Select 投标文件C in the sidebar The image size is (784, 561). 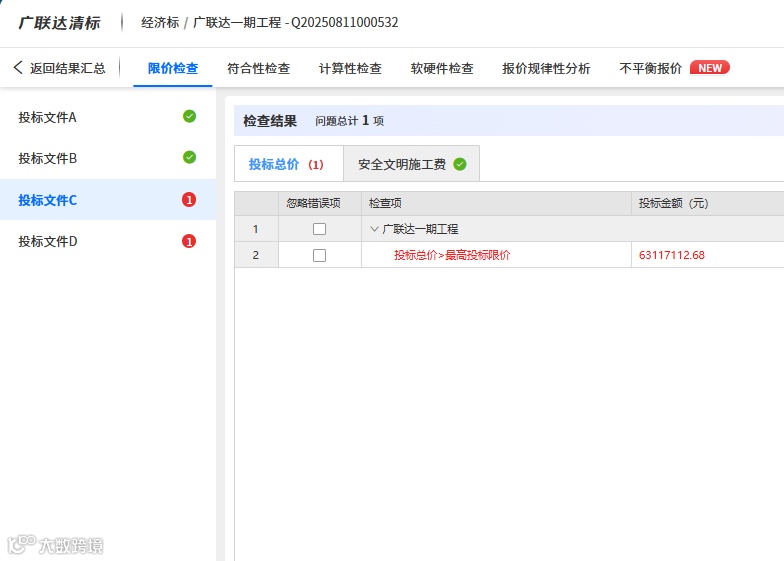(x=108, y=200)
